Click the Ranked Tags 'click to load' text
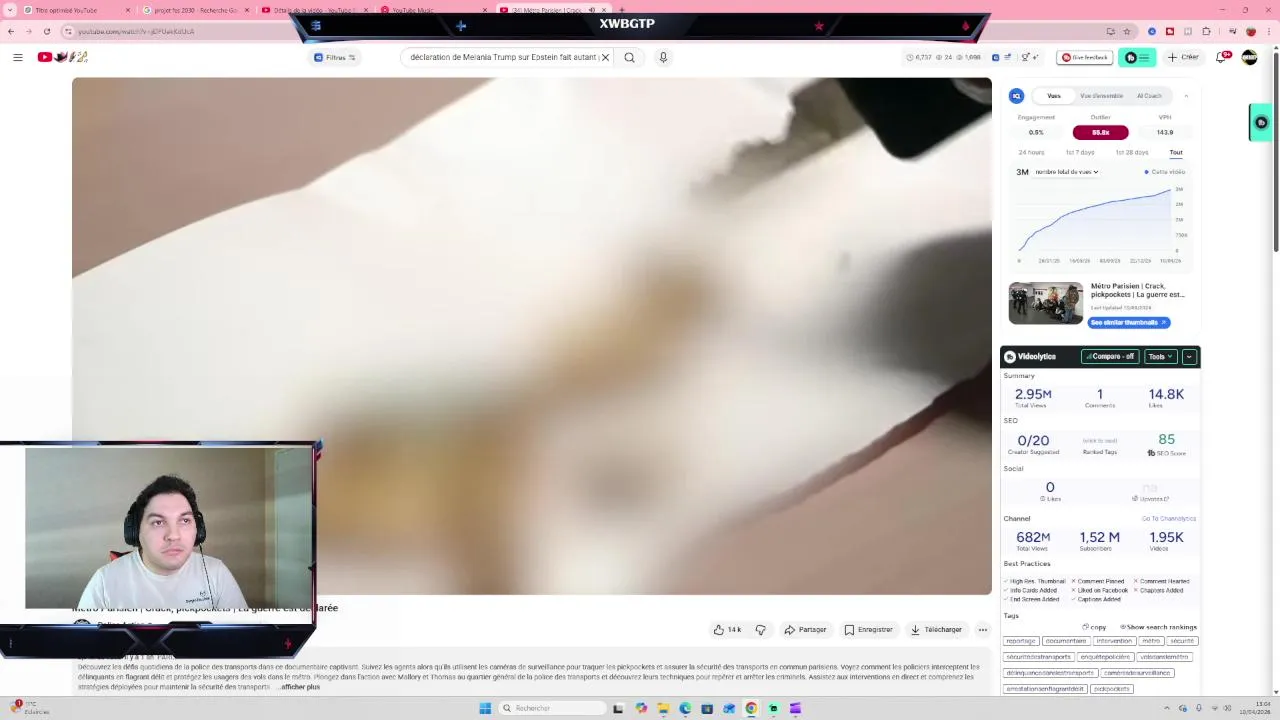The height and width of the screenshot is (720, 1280). (x=1100, y=440)
